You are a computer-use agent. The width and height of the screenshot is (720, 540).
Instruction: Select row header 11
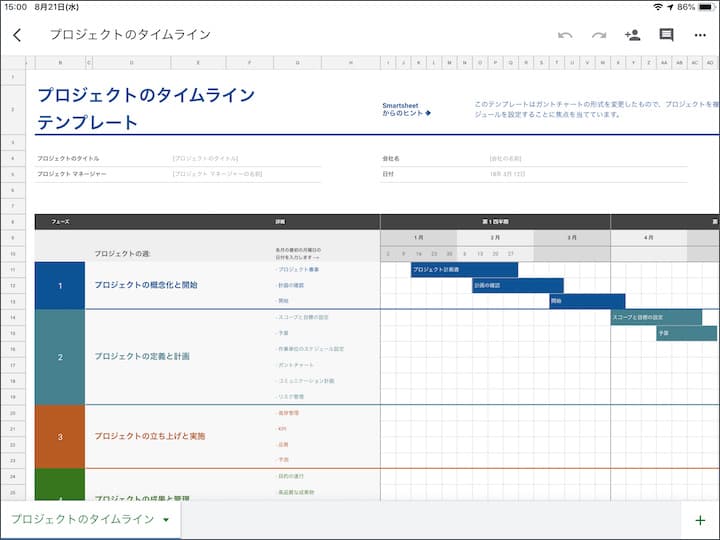tap(13, 270)
